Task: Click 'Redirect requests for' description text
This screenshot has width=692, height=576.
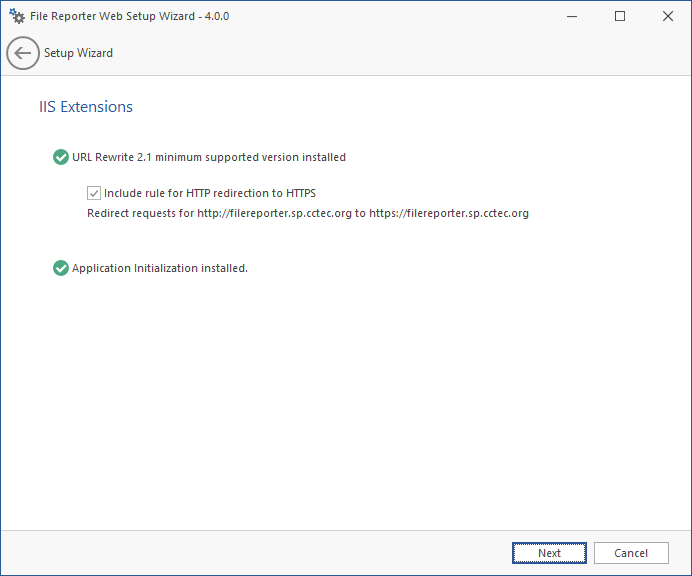Action: click(x=140, y=213)
